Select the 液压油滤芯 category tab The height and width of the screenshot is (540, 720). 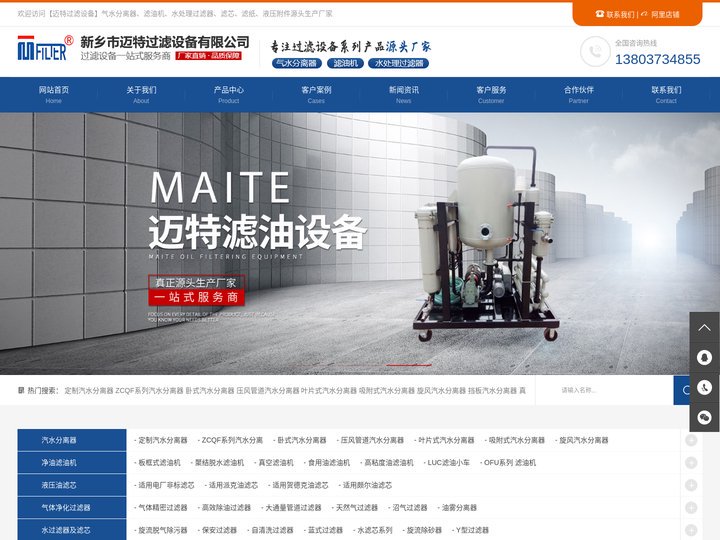[72, 485]
